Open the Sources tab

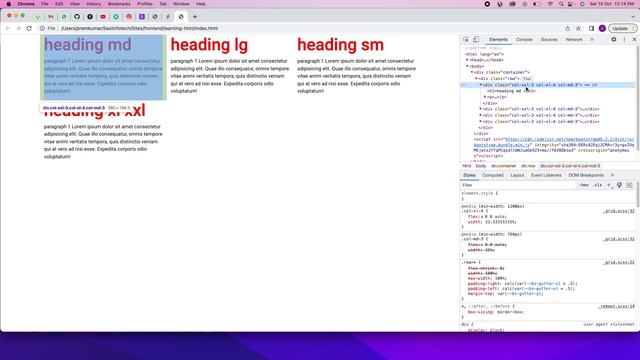point(549,40)
